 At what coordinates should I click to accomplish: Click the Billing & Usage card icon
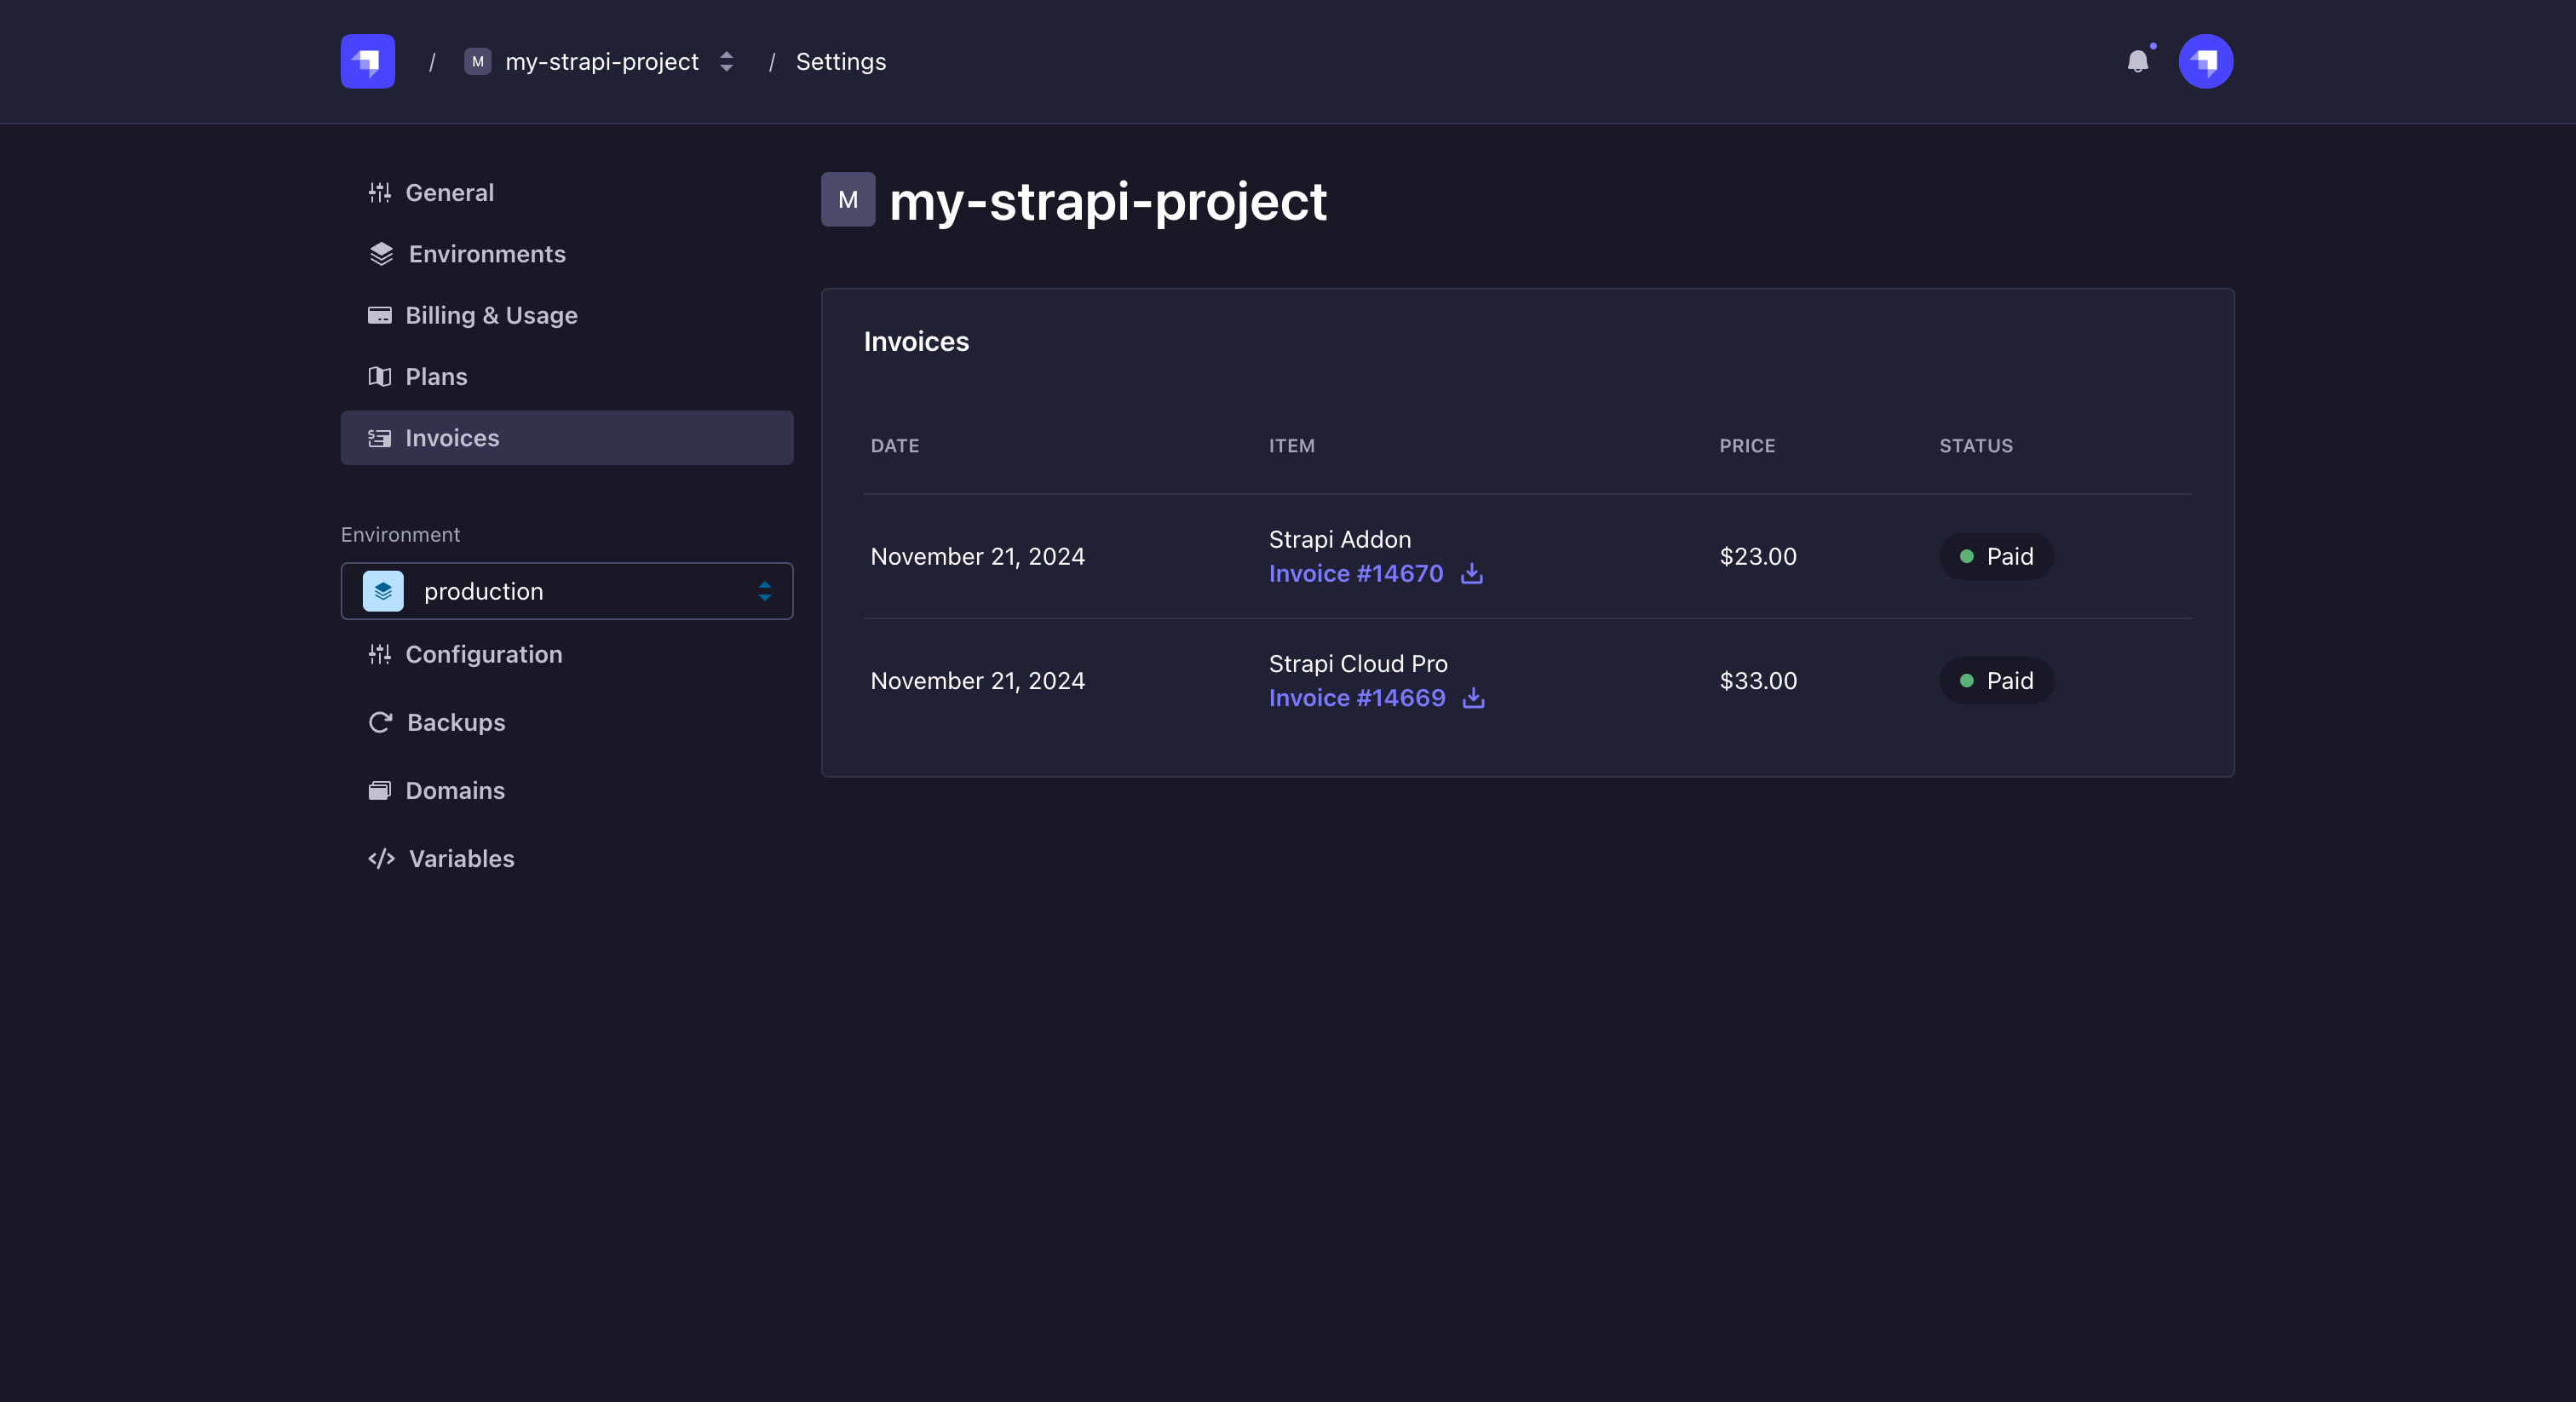(380, 315)
